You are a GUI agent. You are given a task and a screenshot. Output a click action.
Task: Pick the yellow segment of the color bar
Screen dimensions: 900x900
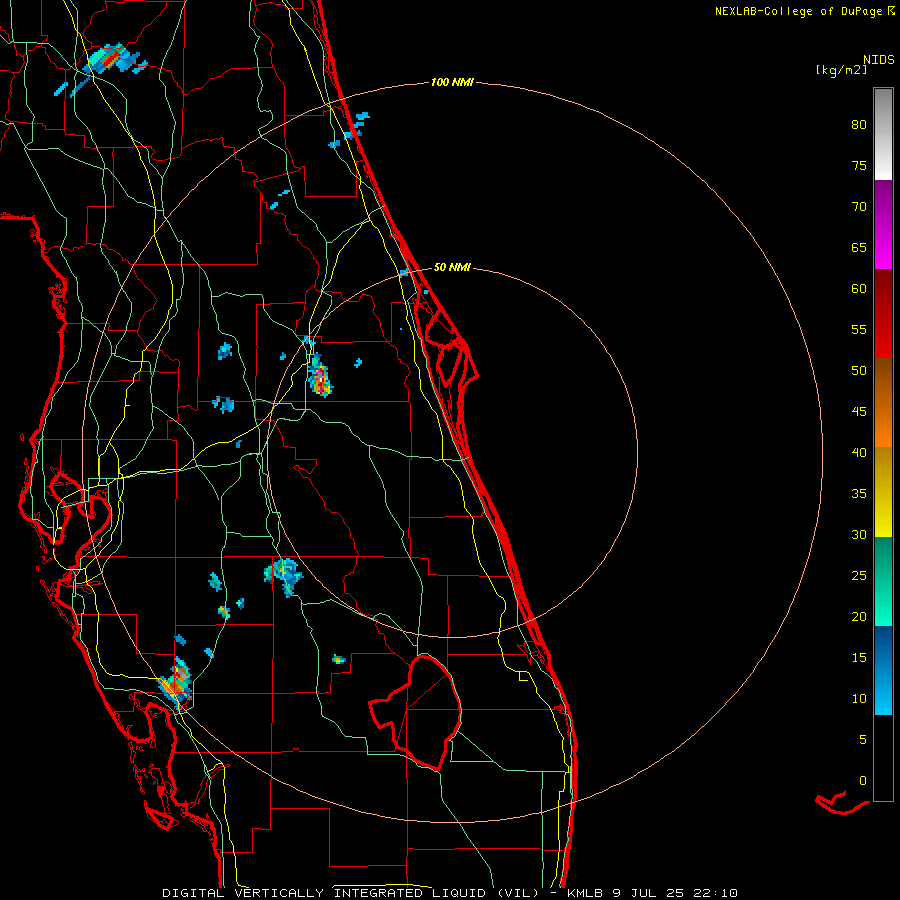tap(883, 492)
